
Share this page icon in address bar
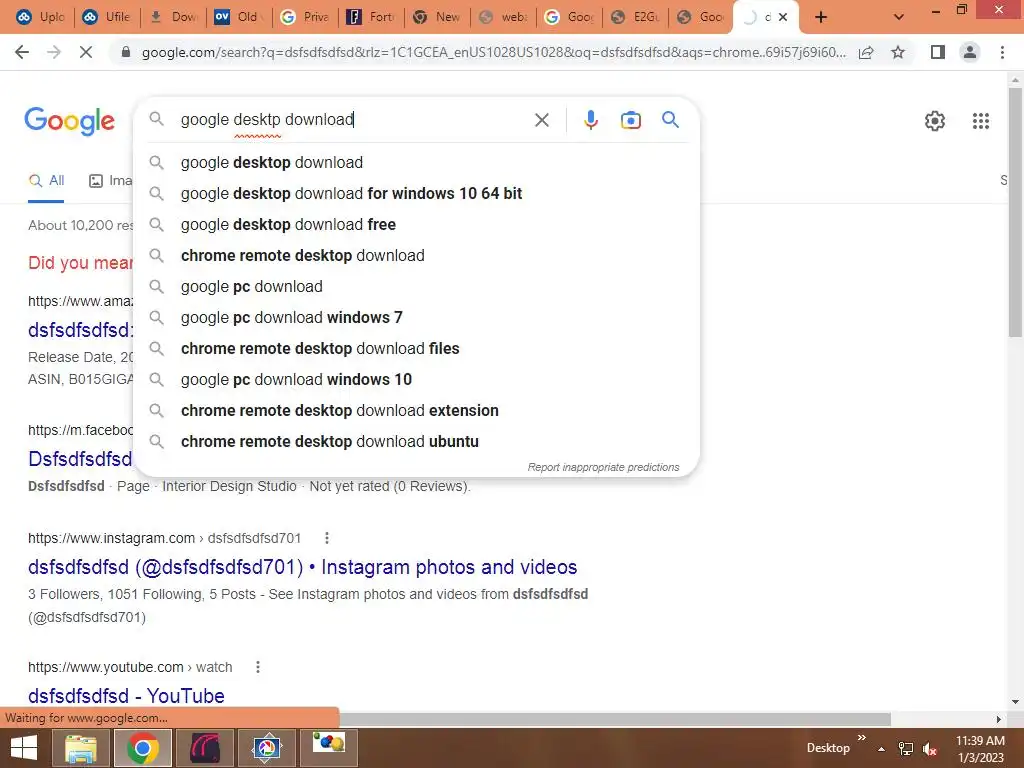[x=866, y=52]
